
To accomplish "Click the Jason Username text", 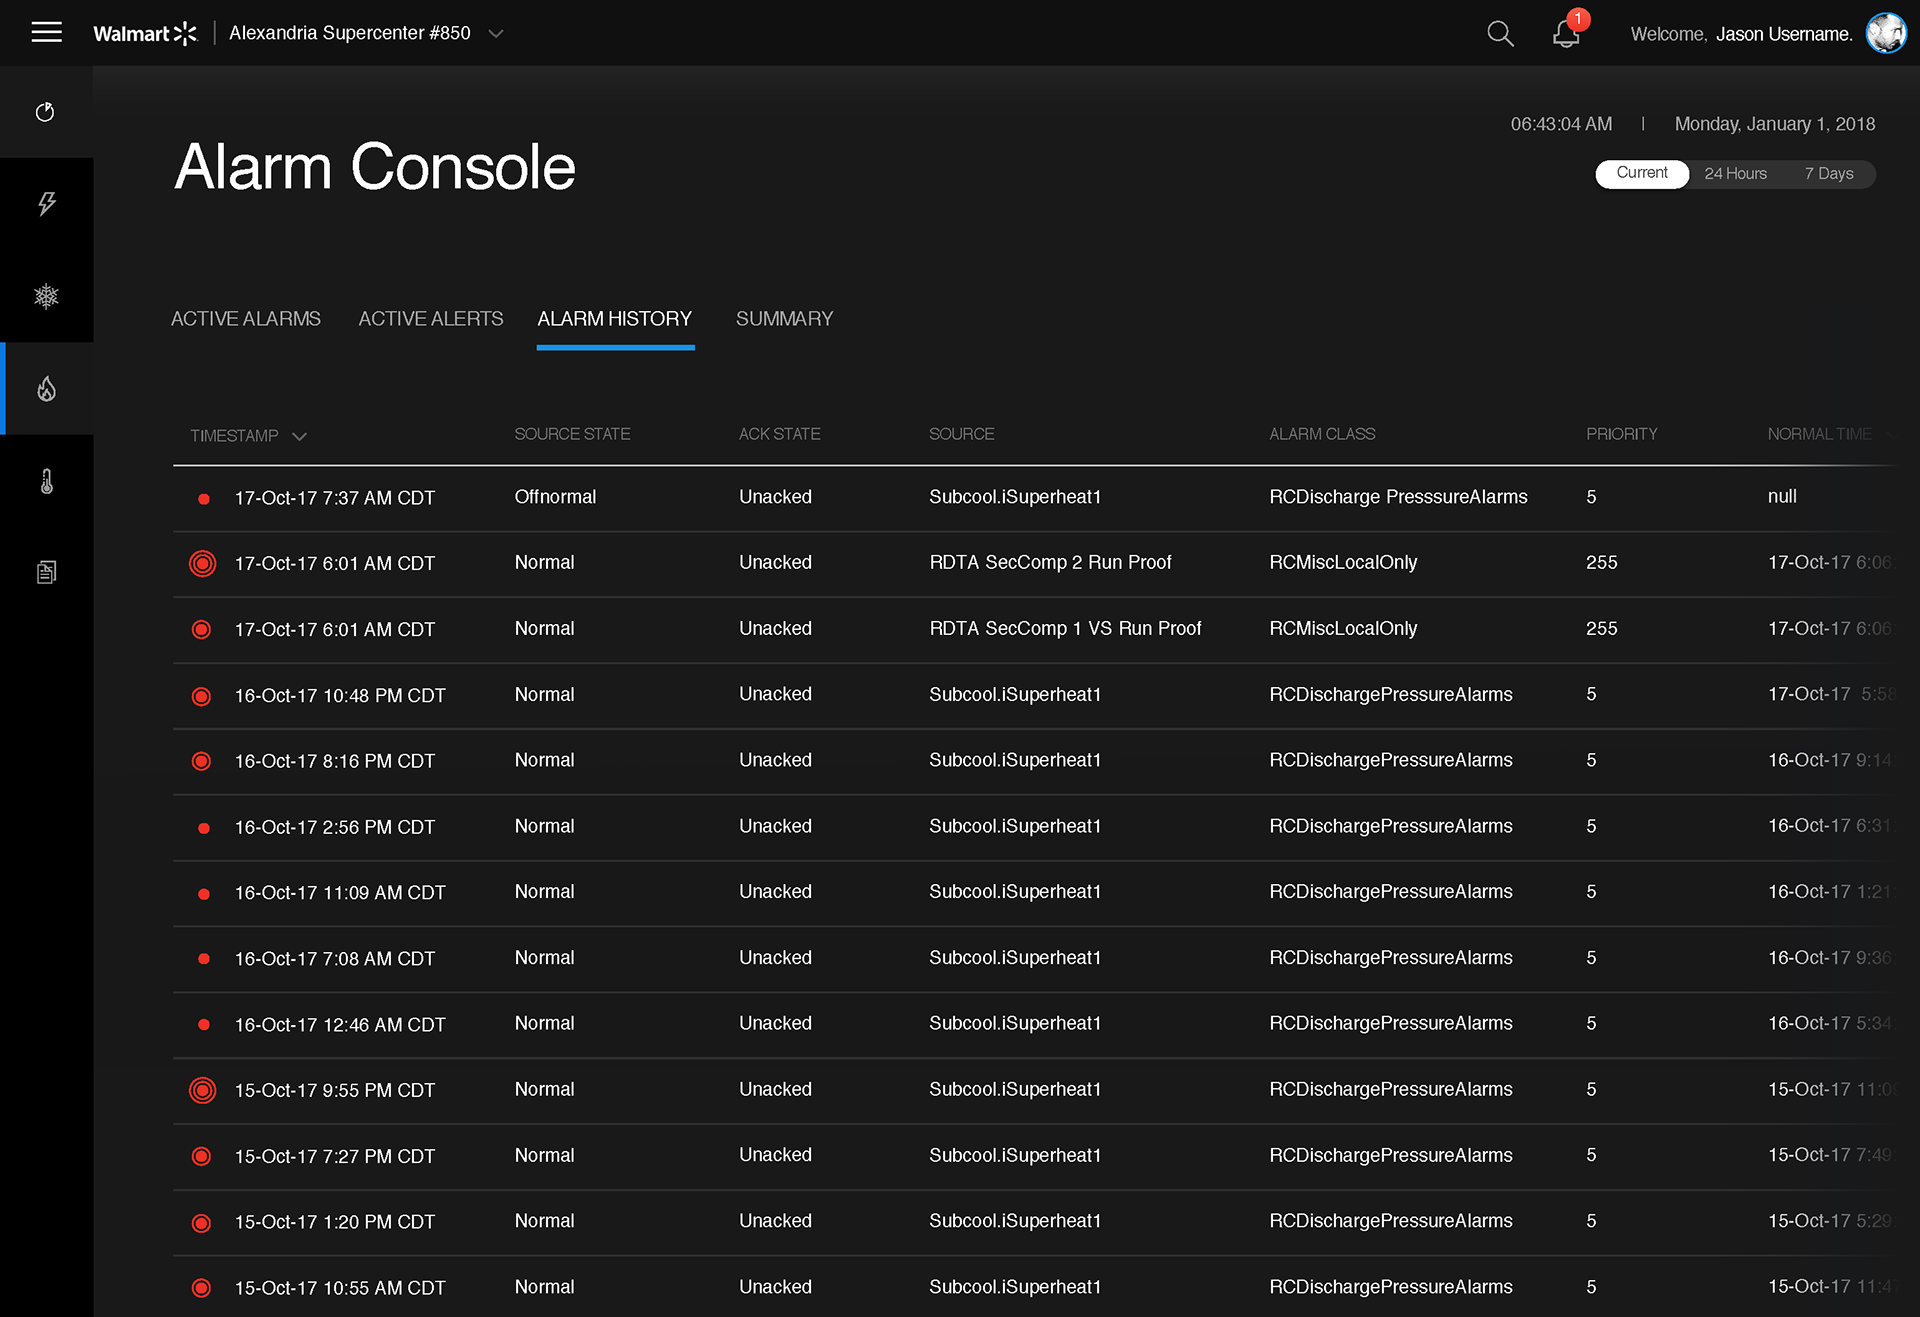I will coord(1784,34).
